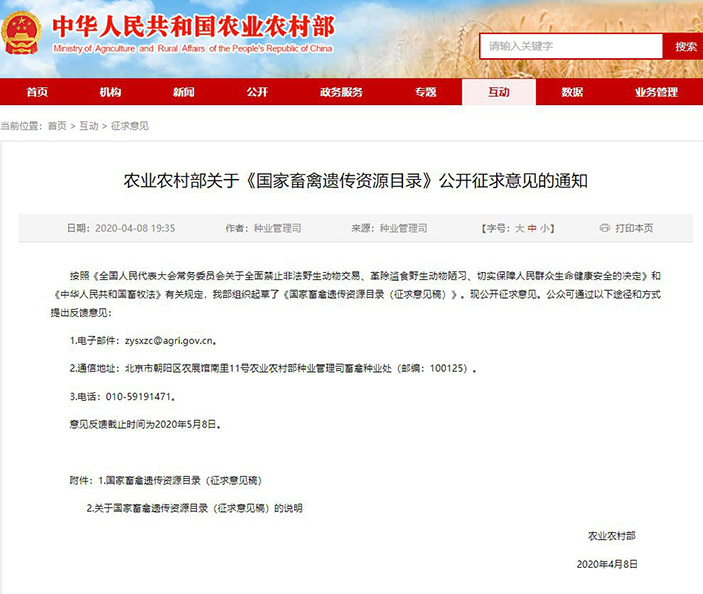
Task: Click the English Ministry of Agriculture subtitle
Action: pyautogui.click(x=193, y=48)
